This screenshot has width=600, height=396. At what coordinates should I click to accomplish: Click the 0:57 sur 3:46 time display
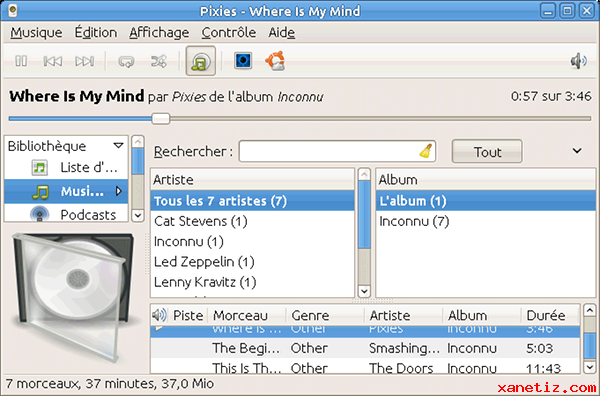[x=551, y=96]
